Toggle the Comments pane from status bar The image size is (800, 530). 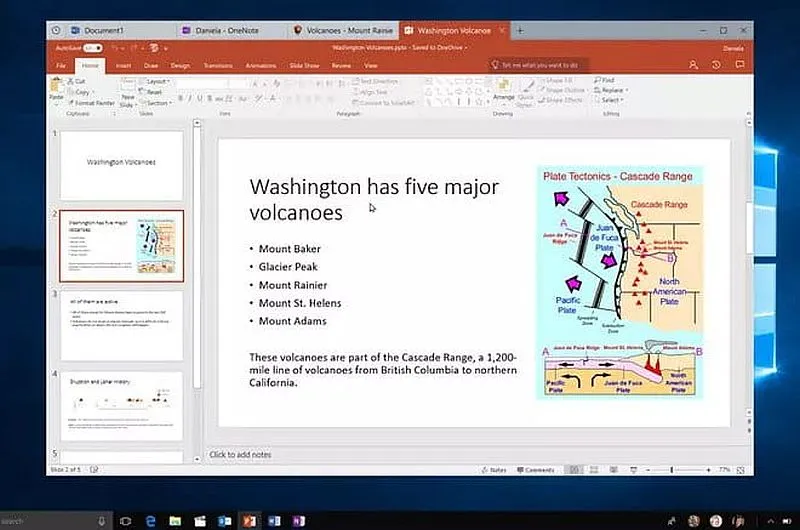point(536,470)
